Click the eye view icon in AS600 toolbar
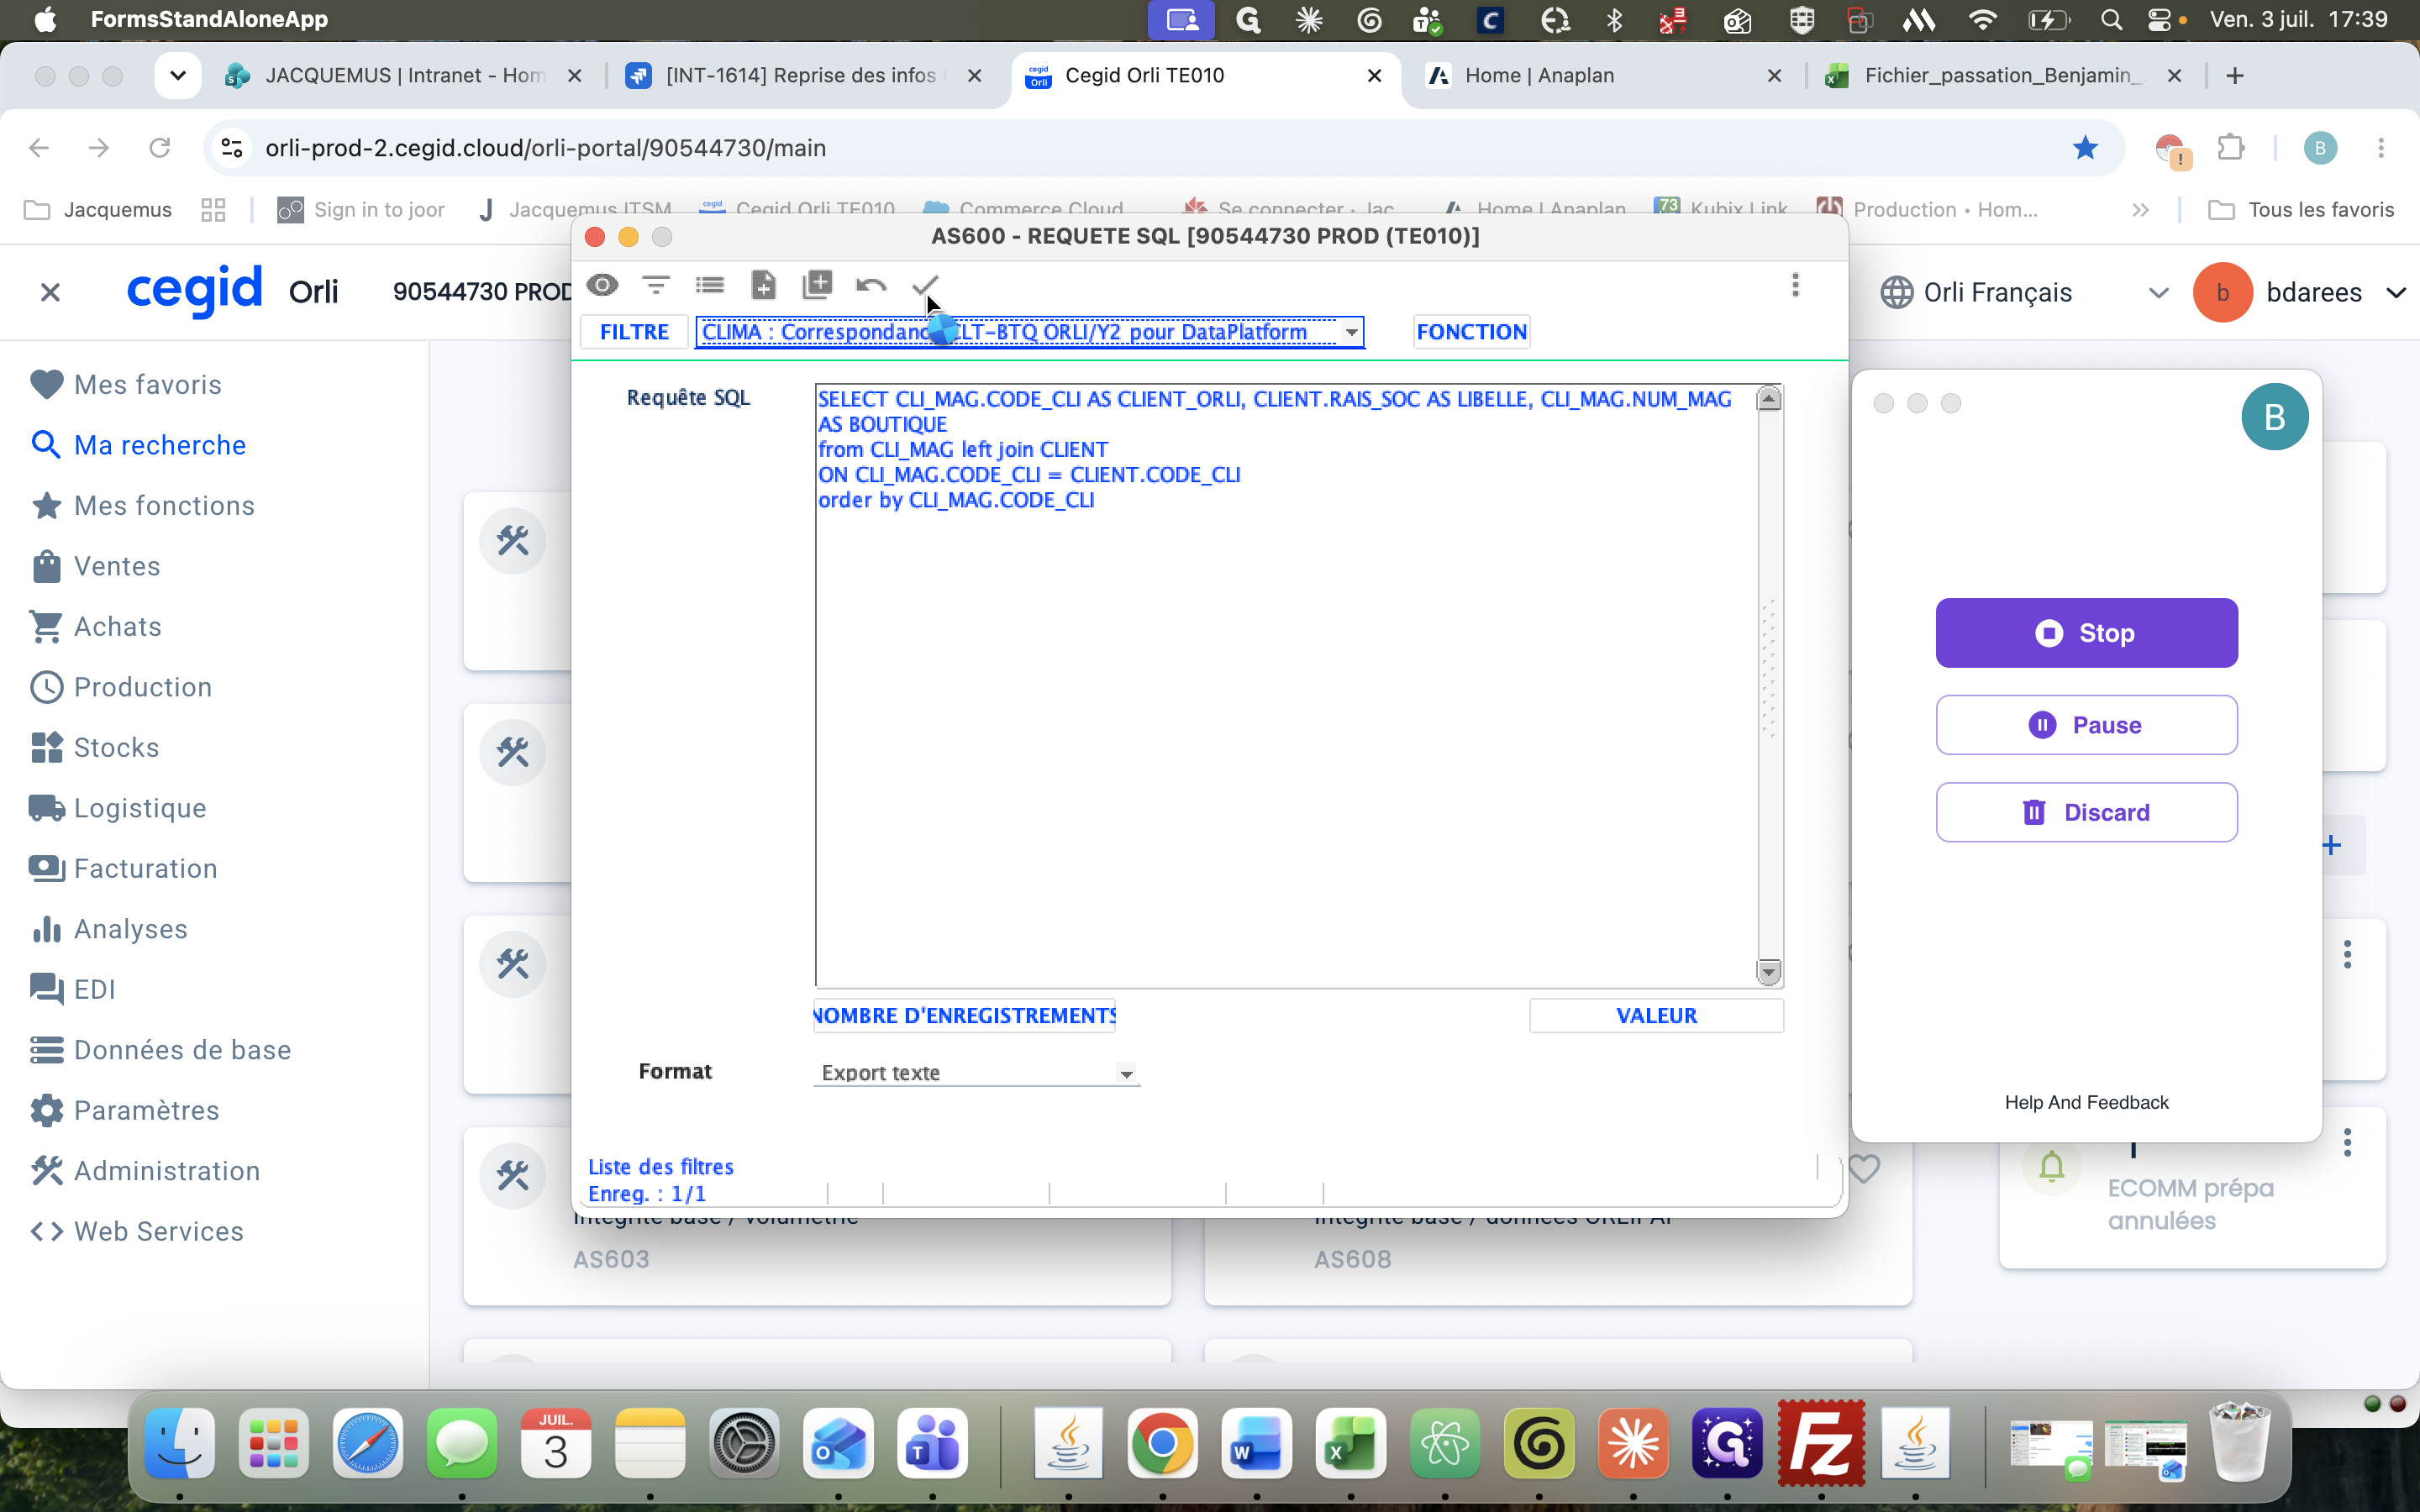 (x=602, y=285)
